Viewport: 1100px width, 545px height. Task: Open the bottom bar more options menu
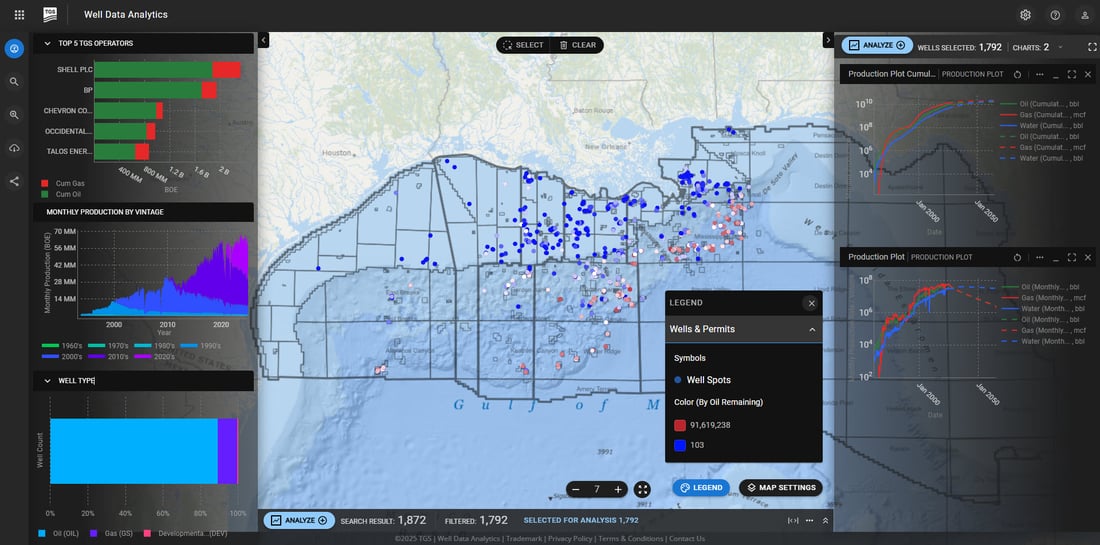click(x=809, y=520)
